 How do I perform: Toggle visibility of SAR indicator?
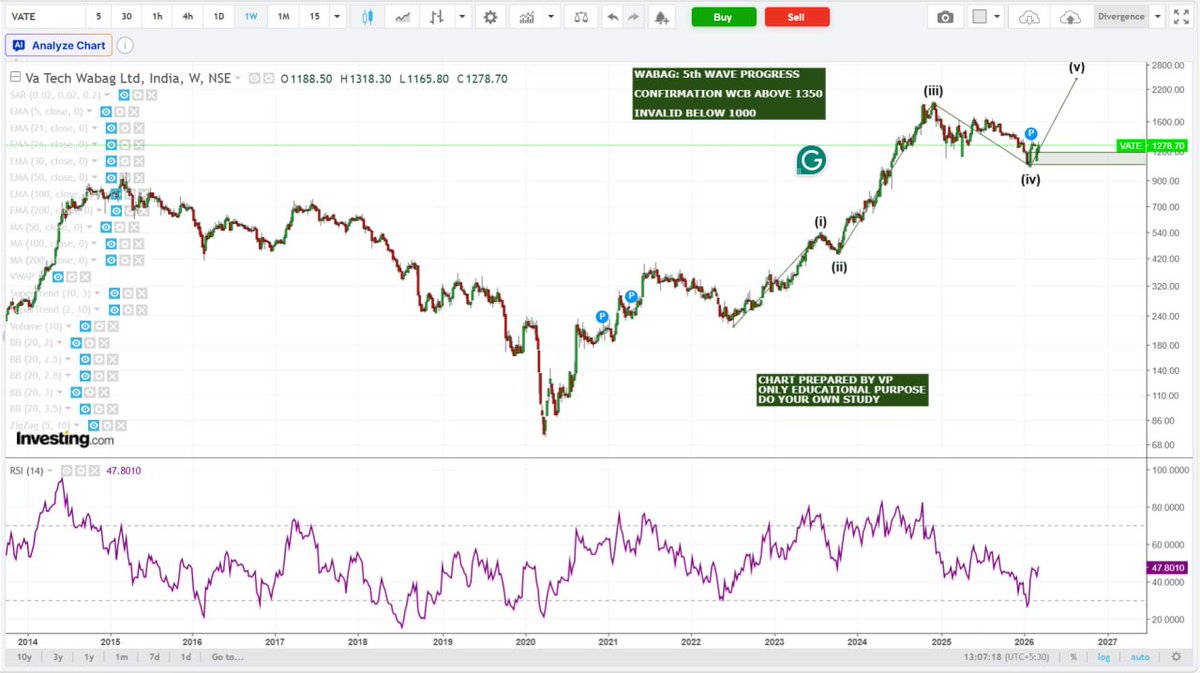click(x=125, y=94)
